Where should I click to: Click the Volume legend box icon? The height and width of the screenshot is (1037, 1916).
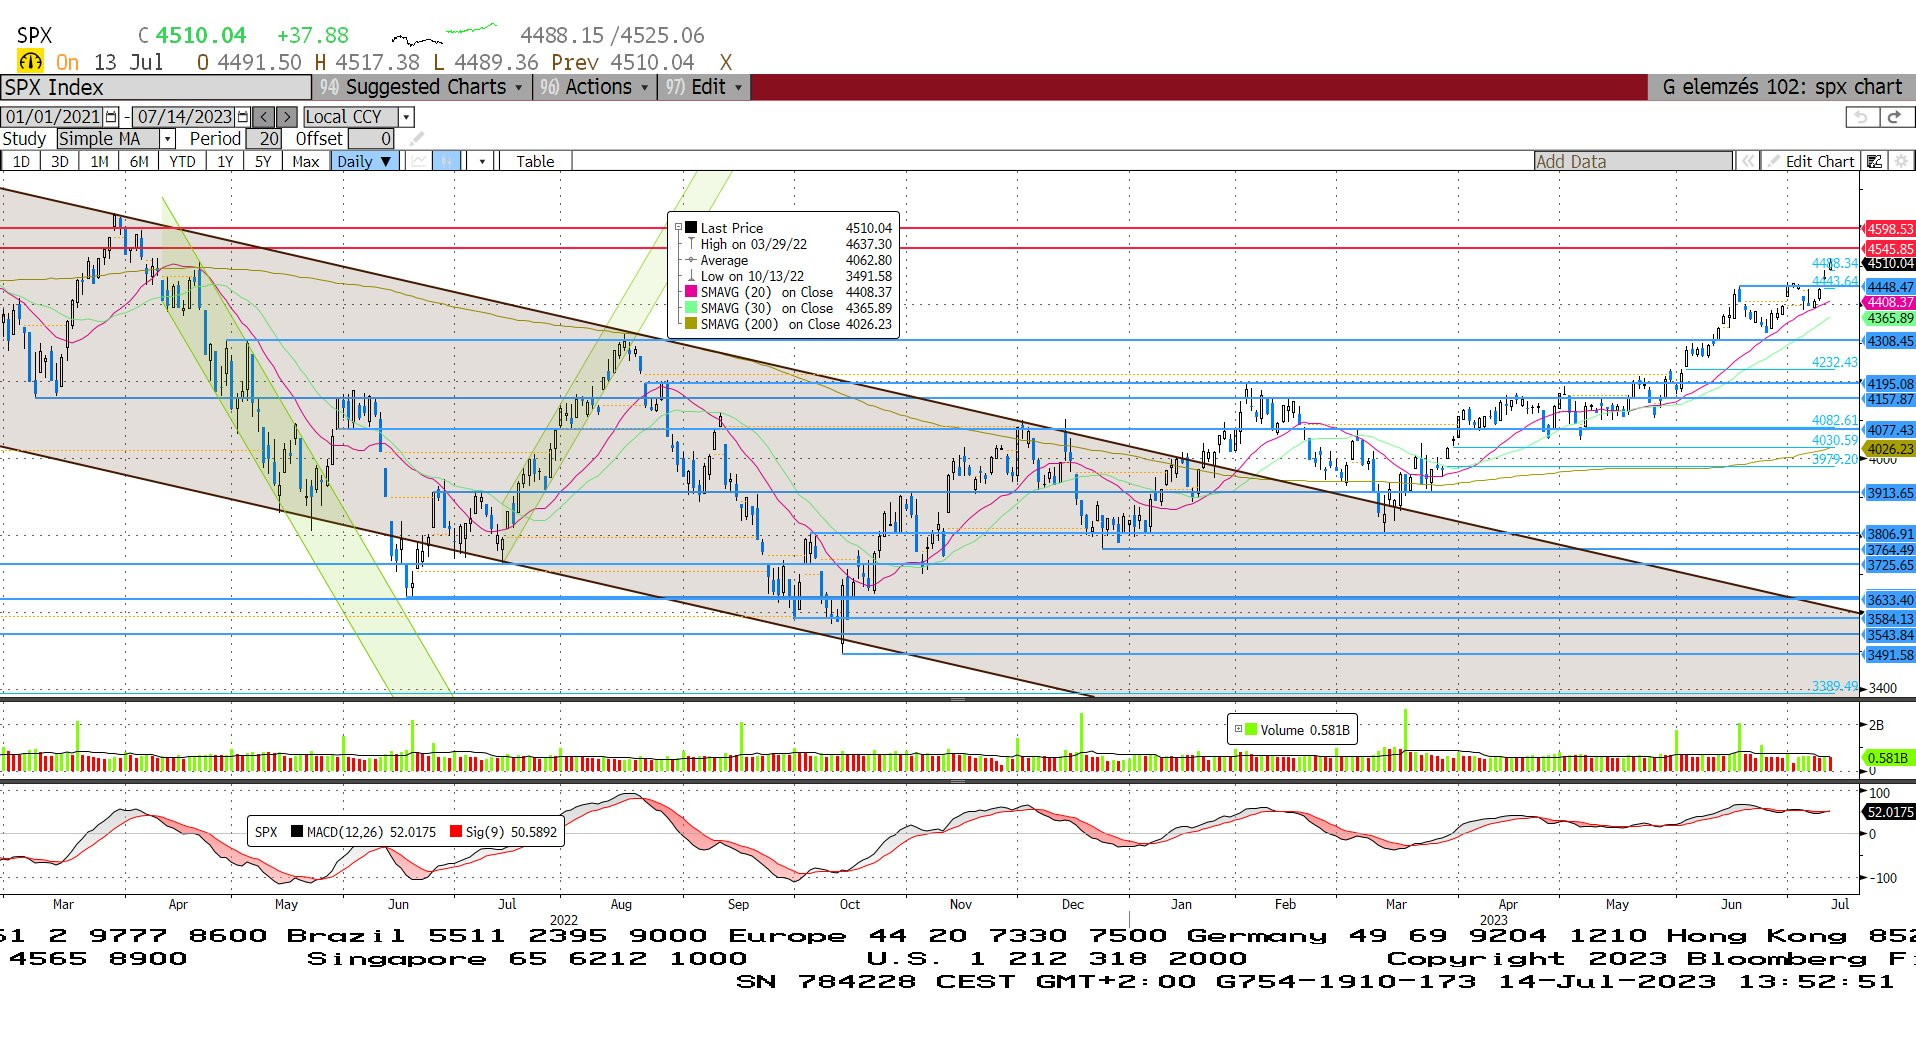click(x=1250, y=730)
